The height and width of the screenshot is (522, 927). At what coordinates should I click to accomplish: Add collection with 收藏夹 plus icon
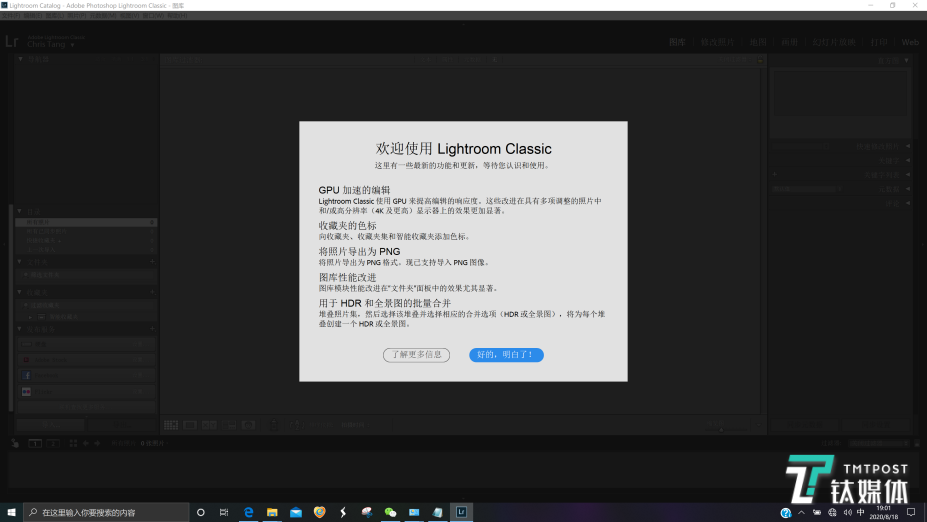pyautogui.click(x=152, y=292)
